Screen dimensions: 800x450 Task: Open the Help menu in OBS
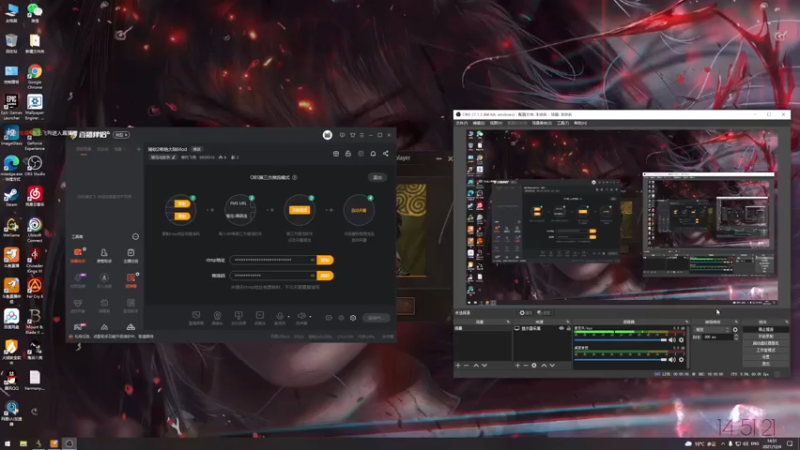[580, 123]
